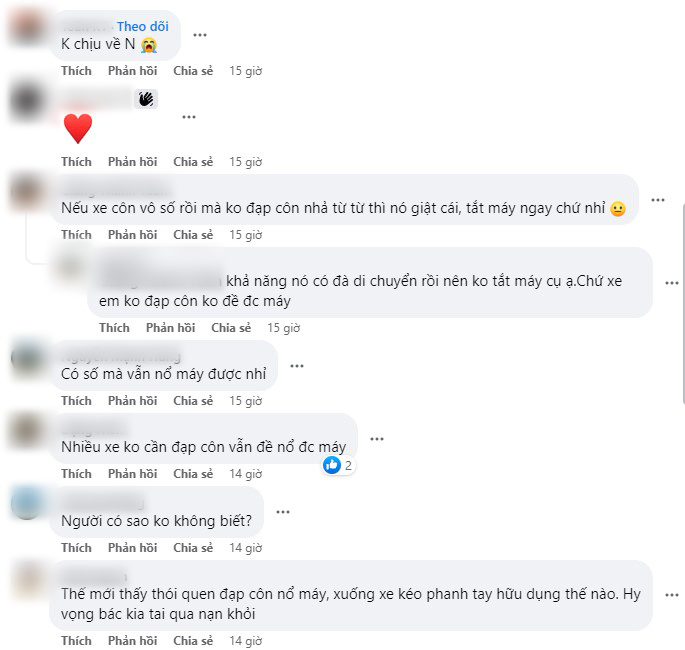Viewport: 685px width, 650px height.
Task: Click the waving hand badge icon
Action: (x=146, y=99)
